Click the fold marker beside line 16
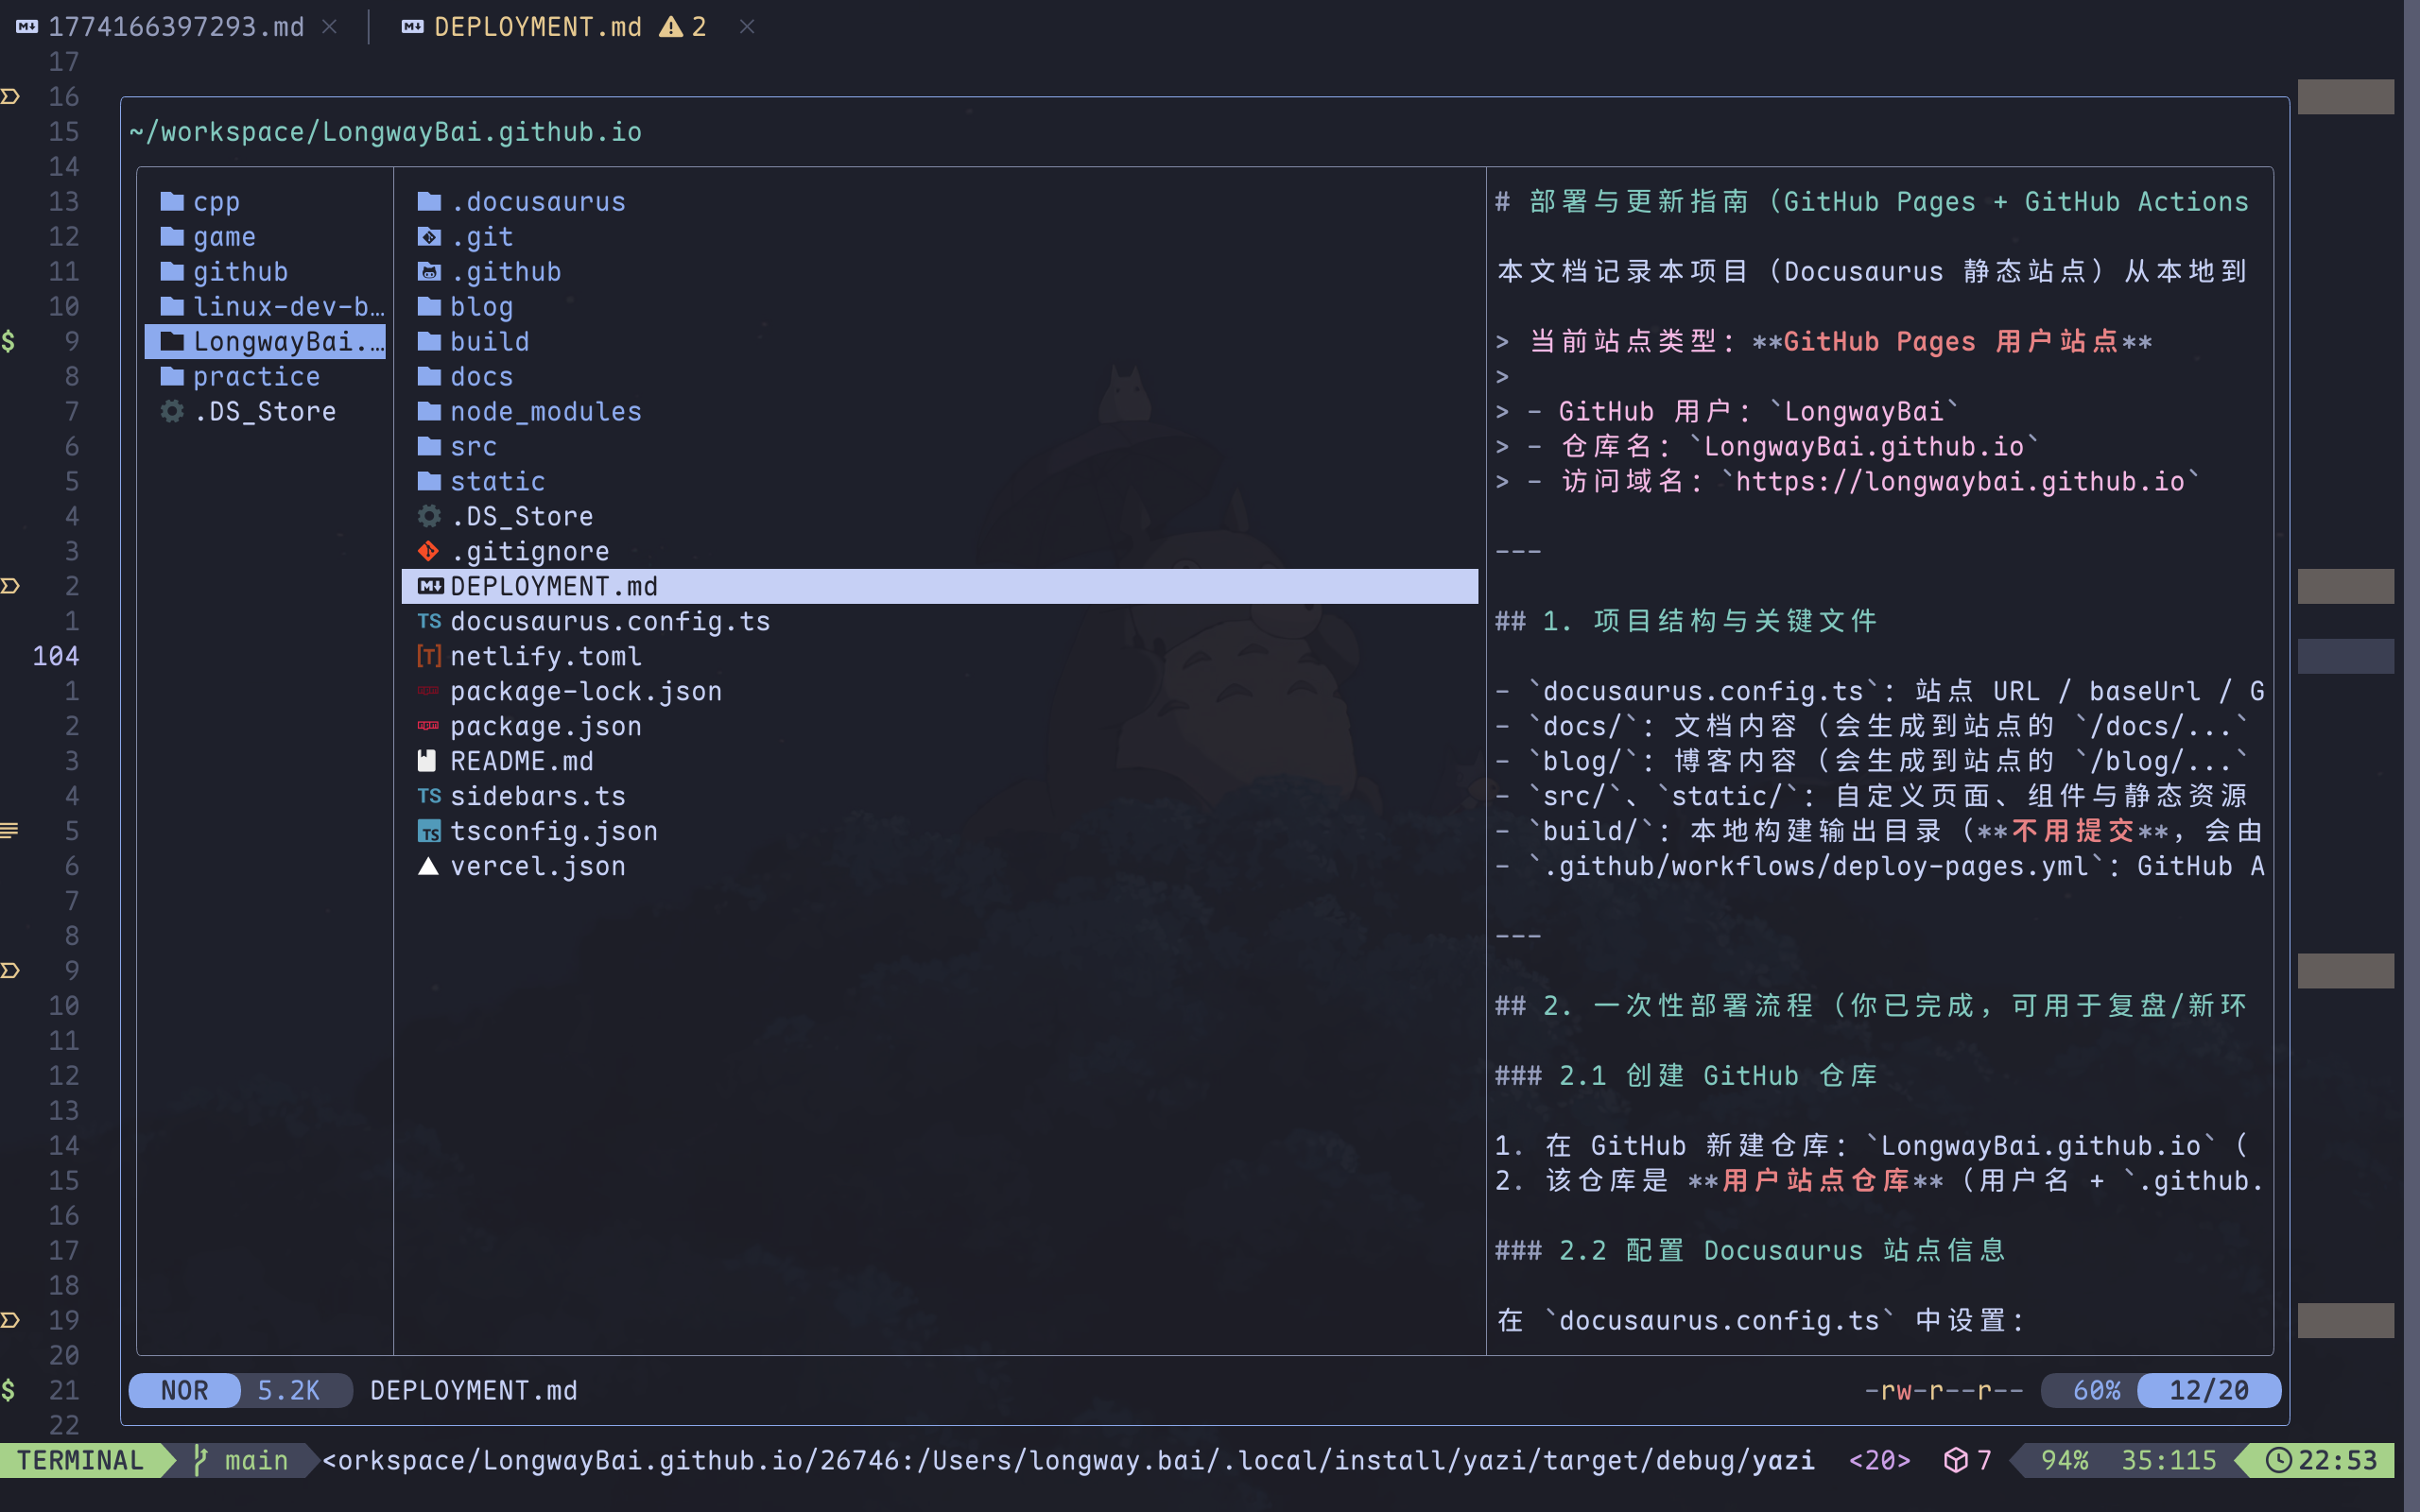 click(11, 97)
